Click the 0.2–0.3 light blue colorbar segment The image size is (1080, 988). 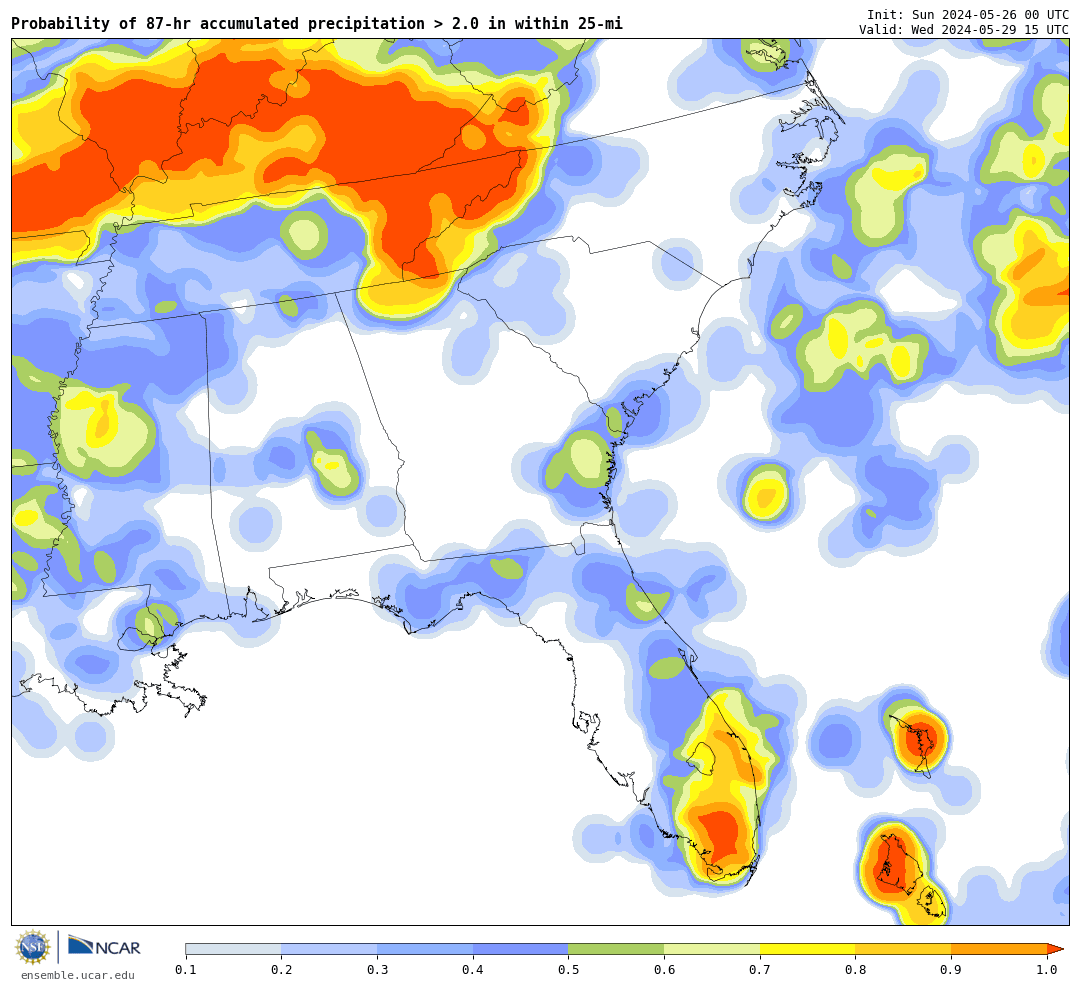point(329,949)
